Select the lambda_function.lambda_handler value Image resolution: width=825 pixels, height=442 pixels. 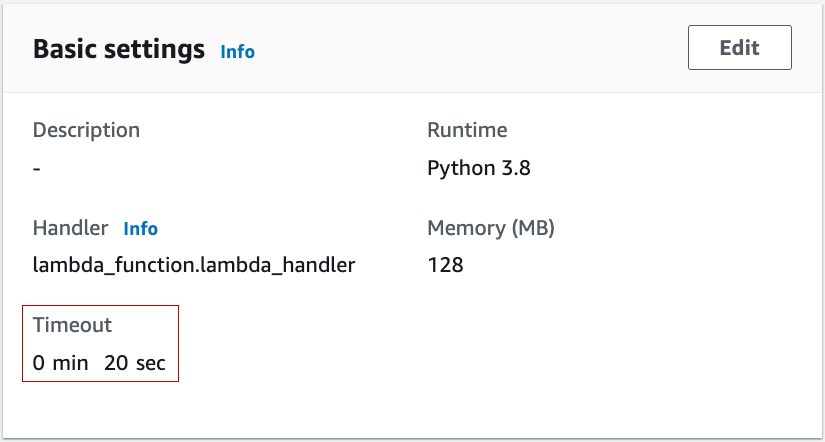(x=194, y=265)
